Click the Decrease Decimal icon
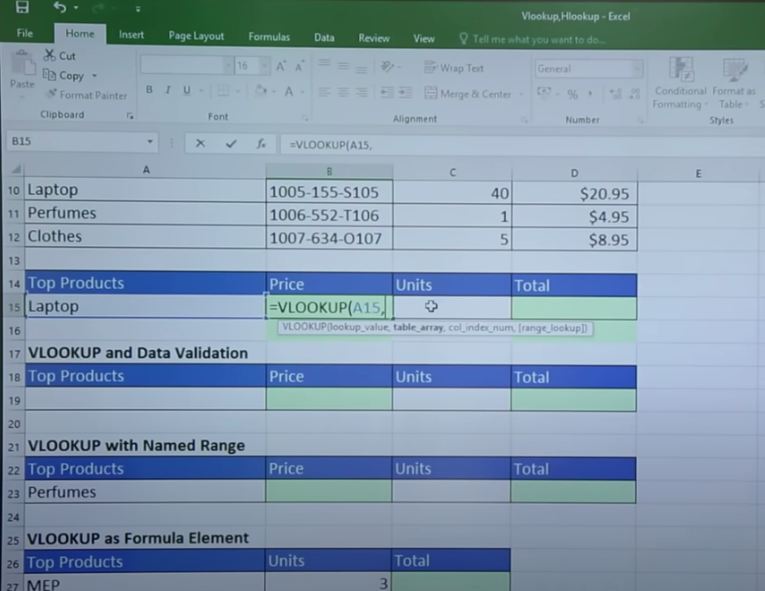The height and width of the screenshot is (591, 765). tap(635, 94)
